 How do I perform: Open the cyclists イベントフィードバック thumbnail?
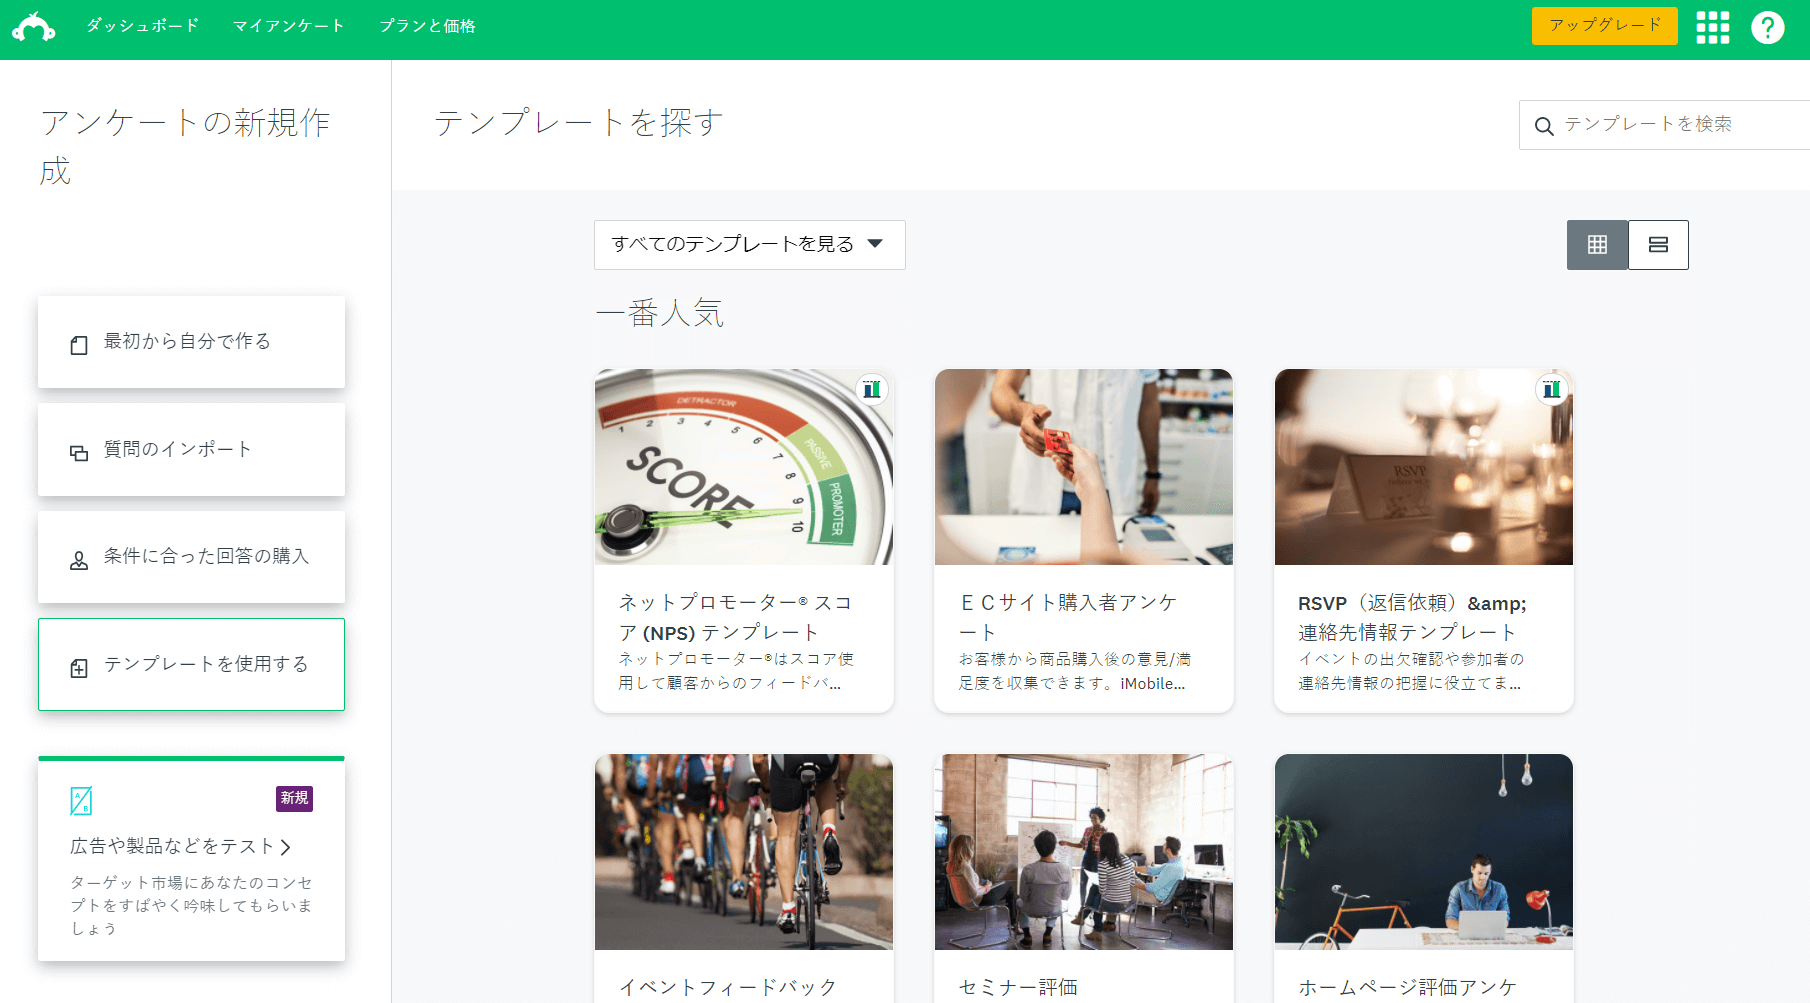744,852
